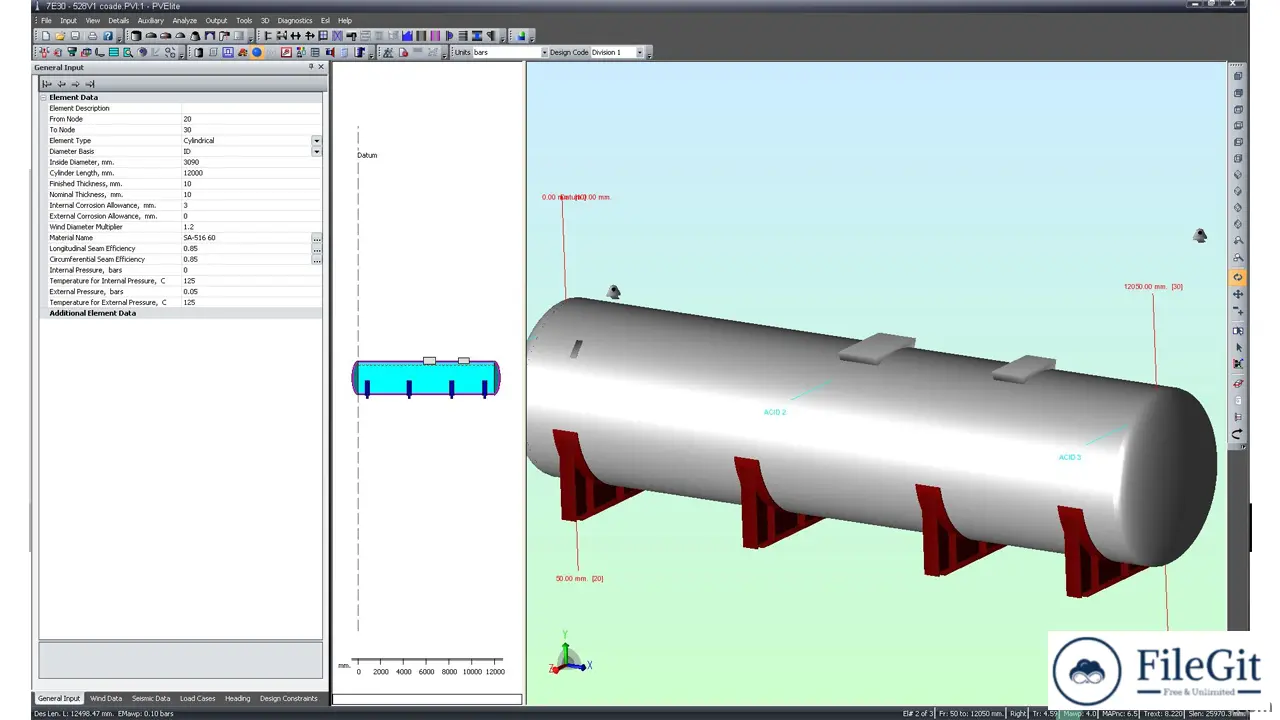Click the green-blue icon right of first toolbar
Screen dimensions: 1280x720
(x=521, y=36)
